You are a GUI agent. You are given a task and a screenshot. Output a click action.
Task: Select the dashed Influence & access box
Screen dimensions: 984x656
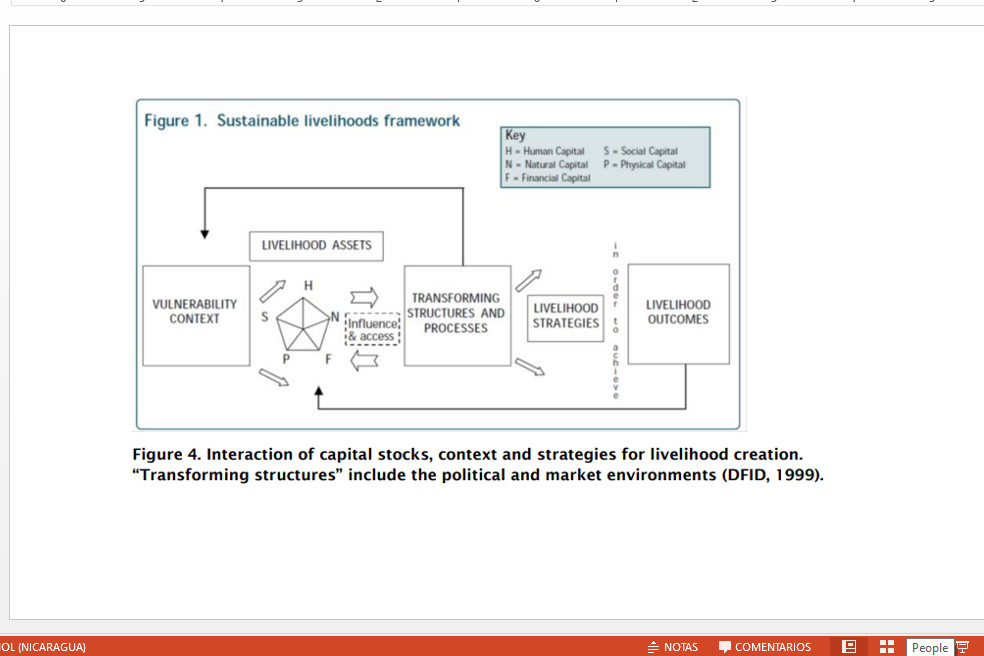(373, 330)
